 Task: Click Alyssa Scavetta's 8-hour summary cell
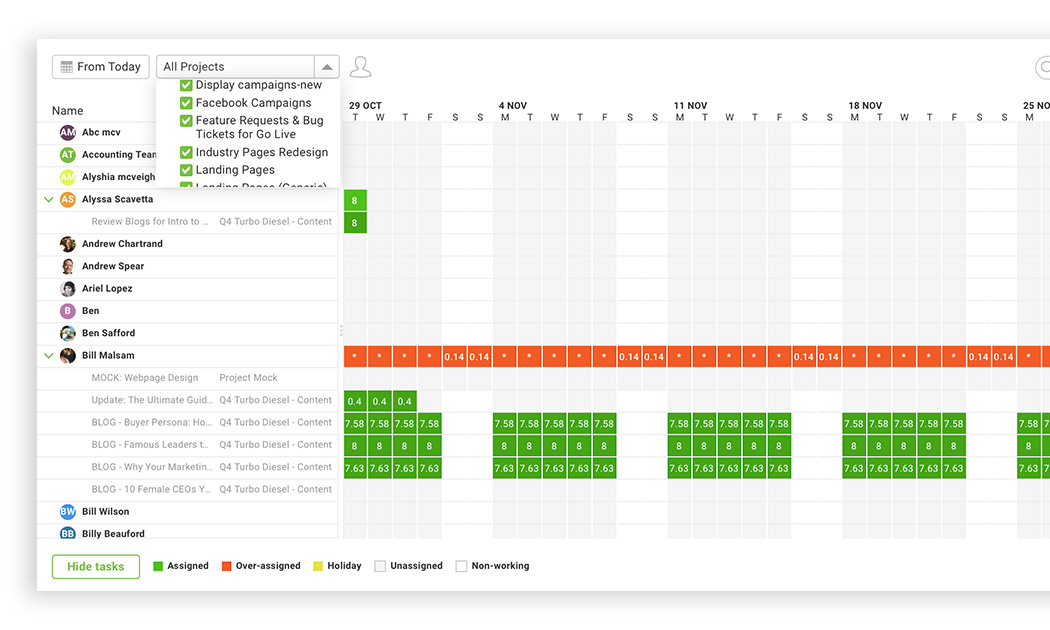(x=355, y=200)
